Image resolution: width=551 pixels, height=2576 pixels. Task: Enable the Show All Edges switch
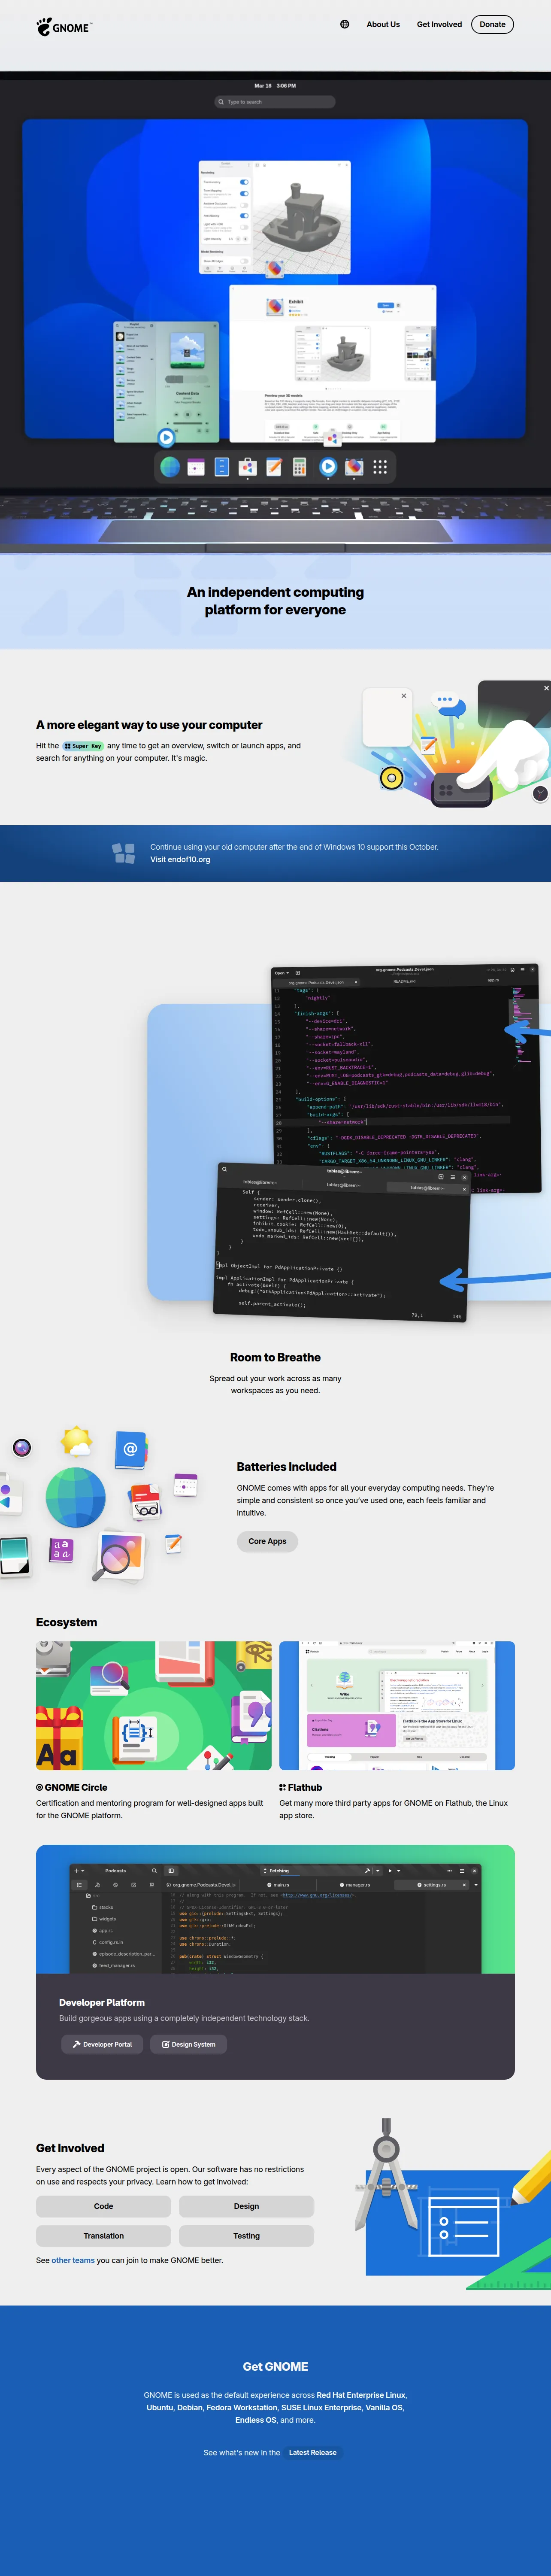click(244, 261)
